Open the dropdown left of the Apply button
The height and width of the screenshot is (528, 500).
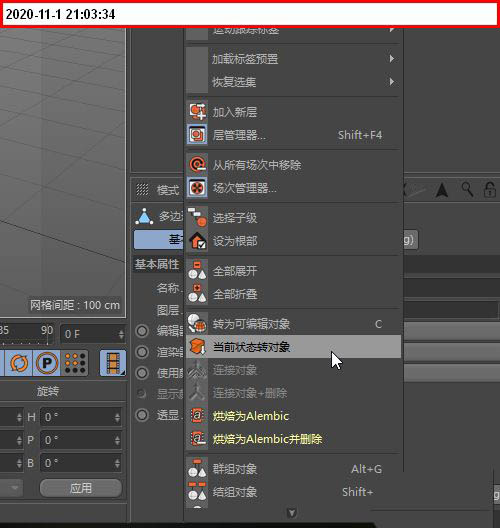(12, 488)
